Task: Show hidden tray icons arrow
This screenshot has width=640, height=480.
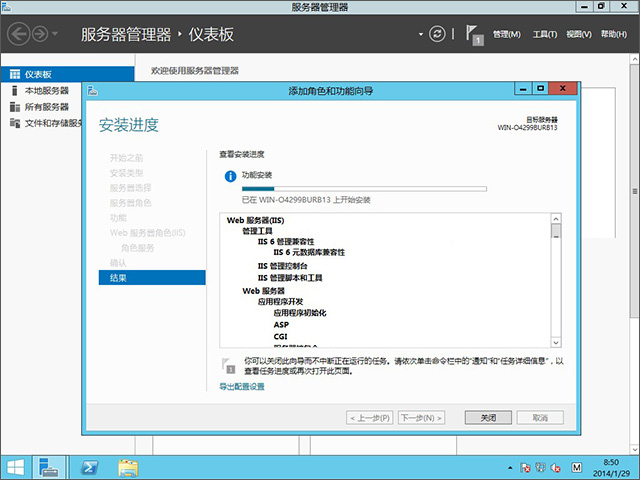Action: (x=510, y=468)
